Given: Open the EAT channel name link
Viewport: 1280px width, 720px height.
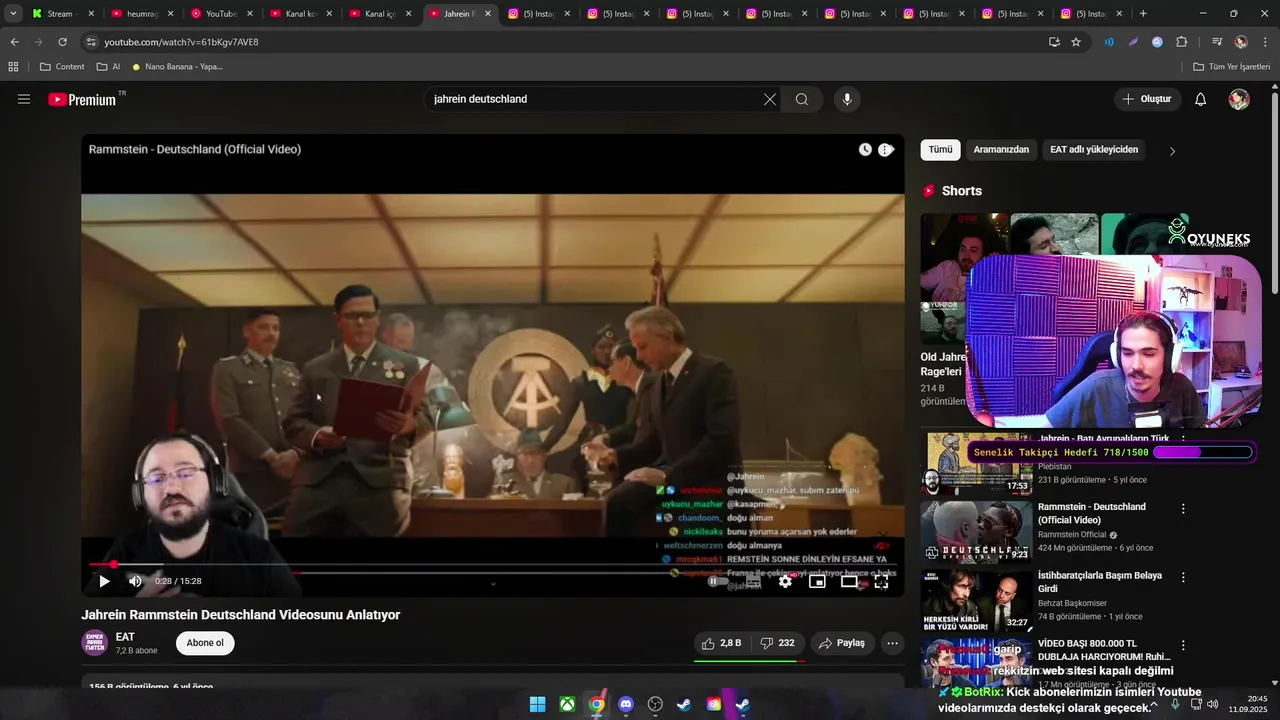Looking at the screenshot, I should [125, 637].
